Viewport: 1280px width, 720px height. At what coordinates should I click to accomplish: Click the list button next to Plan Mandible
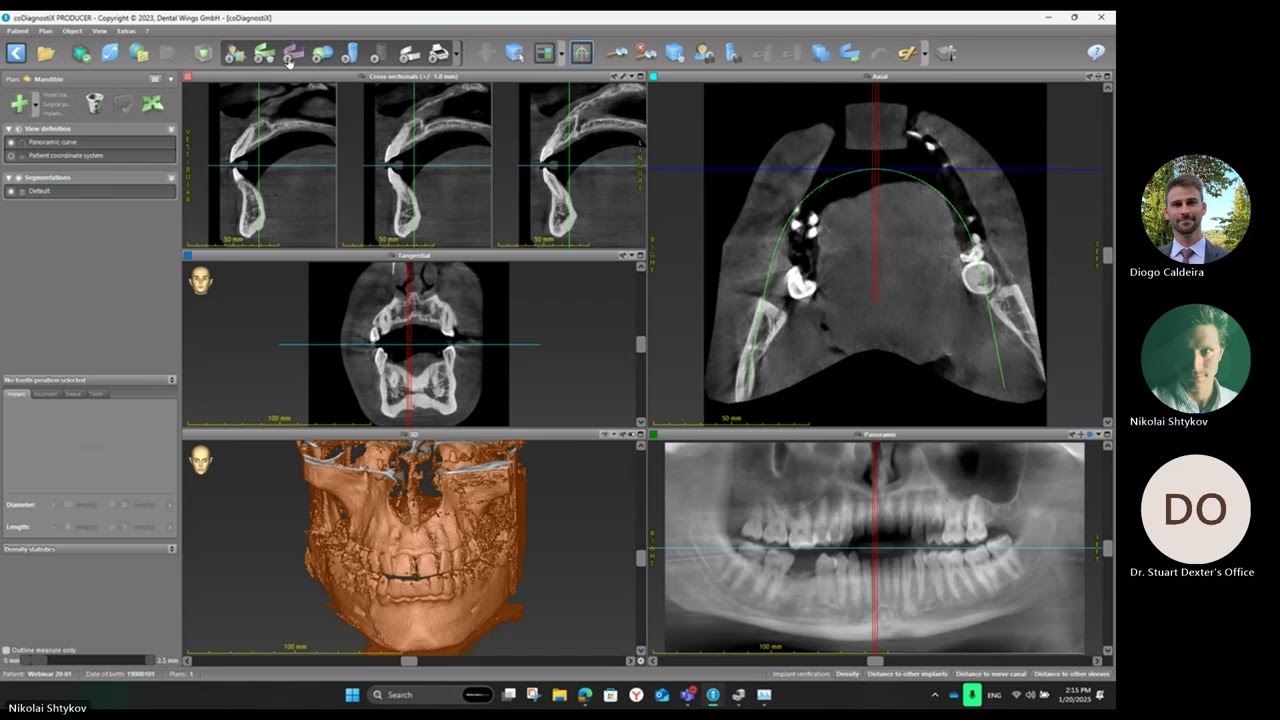pyautogui.click(x=155, y=79)
